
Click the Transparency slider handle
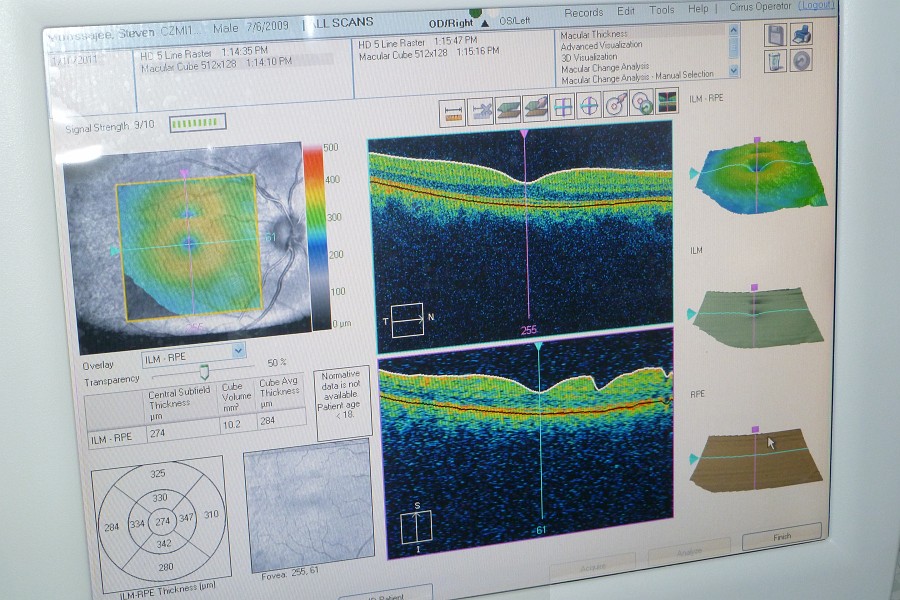click(205, 372)
